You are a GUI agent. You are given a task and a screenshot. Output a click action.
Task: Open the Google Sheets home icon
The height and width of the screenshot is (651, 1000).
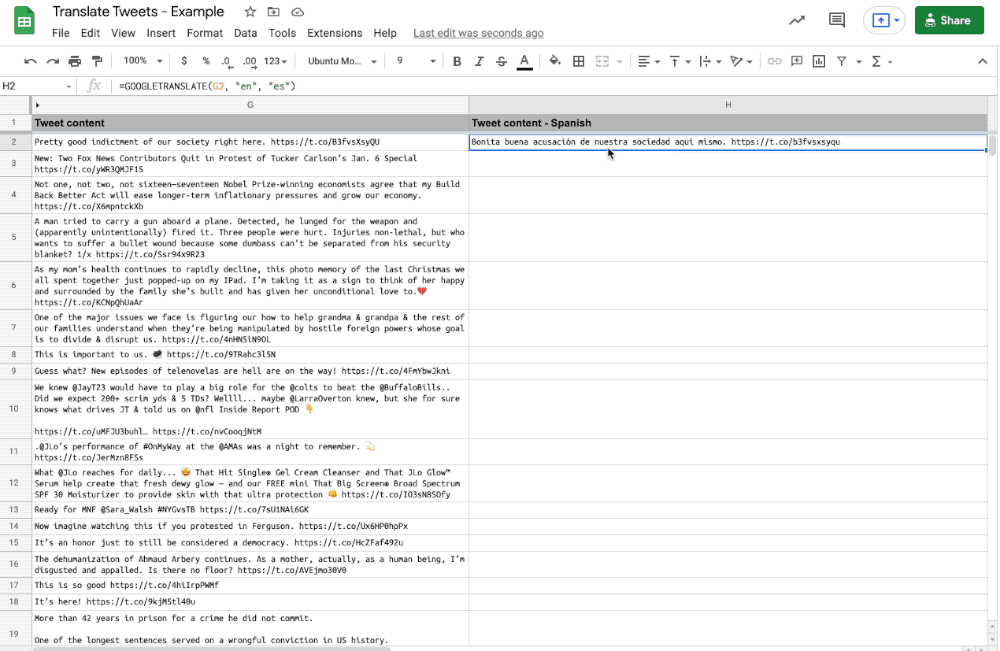[24, 20]
